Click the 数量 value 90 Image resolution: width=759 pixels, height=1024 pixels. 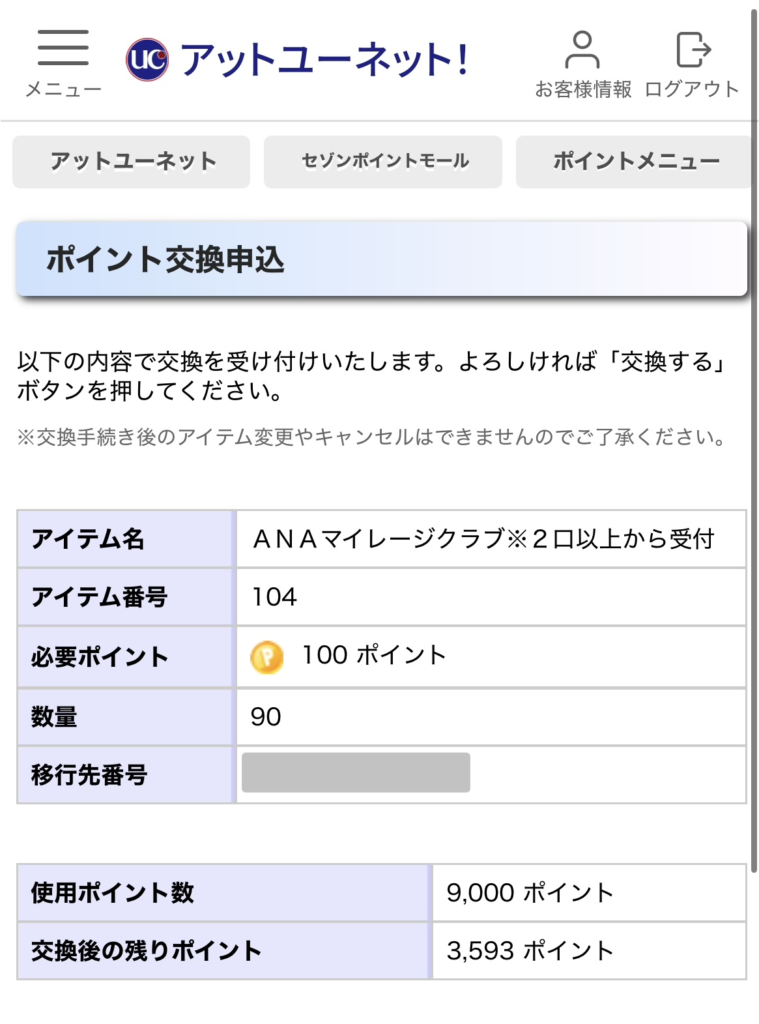click(266, 717)
